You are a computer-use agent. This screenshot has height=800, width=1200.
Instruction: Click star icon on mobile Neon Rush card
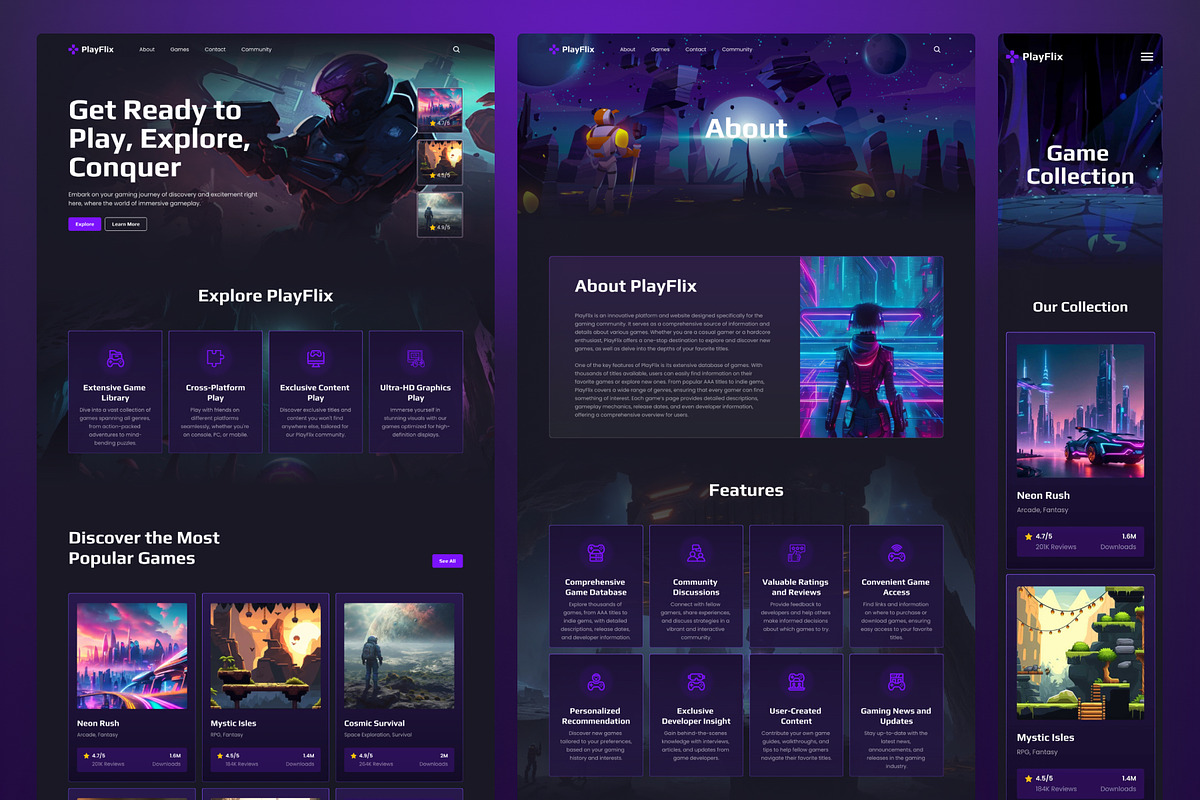pyautogui.click(x=1028, y=536)
